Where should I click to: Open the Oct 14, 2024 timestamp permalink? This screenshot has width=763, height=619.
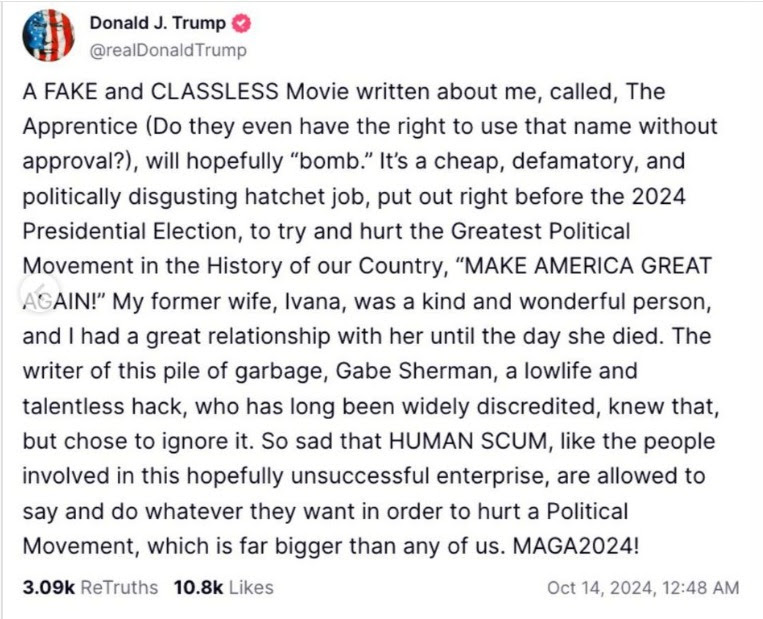point(643,587)
